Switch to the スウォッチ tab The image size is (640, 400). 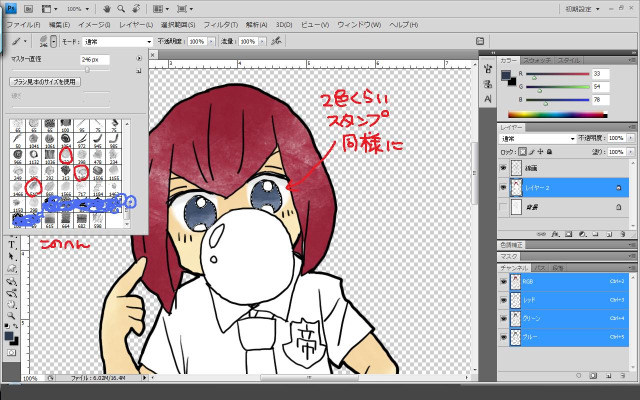[x=538, y=61]
